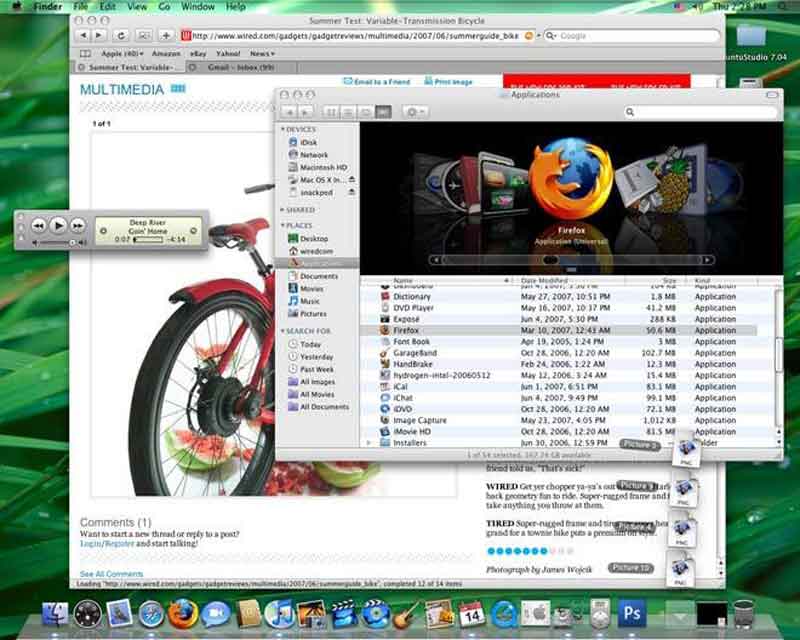This screenshot has height=640, width=800.
Task: Expand the Installers folder disclosure triangle
Action: [x=369, y=442]
